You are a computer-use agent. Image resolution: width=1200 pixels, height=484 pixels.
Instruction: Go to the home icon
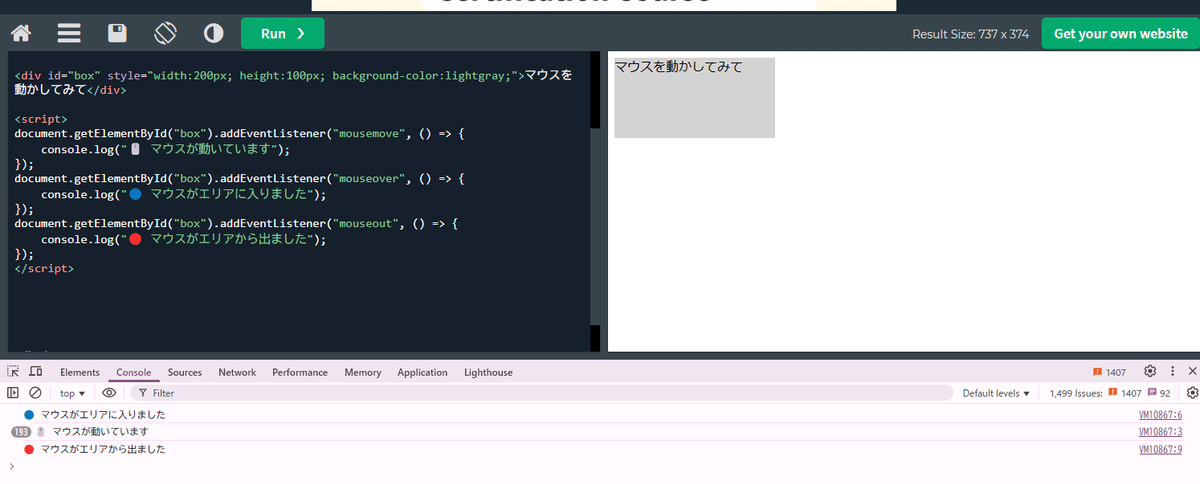pos(20,33)
